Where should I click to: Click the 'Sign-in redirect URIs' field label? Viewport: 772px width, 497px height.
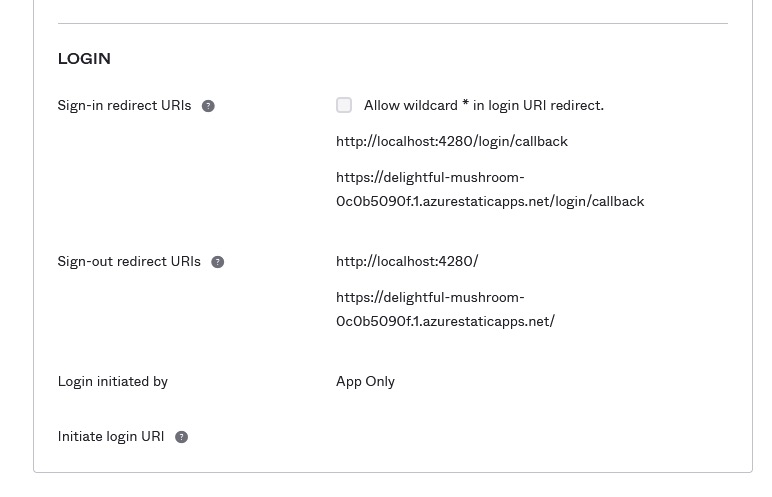click(124, 105)
